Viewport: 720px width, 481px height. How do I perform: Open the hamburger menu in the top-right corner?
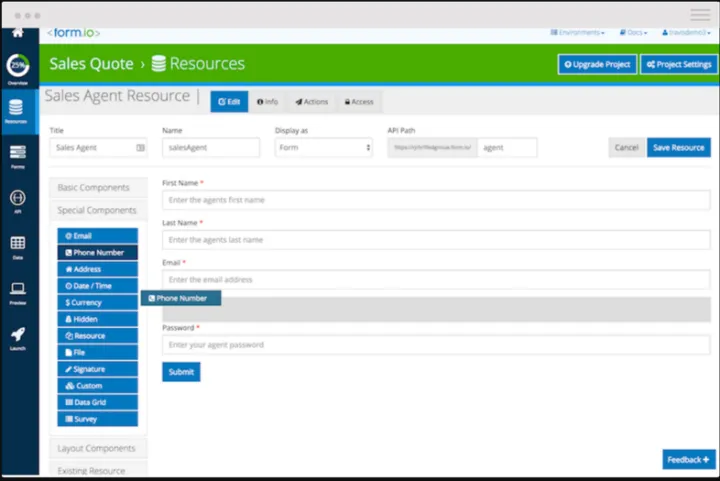[x=700, y=15]
